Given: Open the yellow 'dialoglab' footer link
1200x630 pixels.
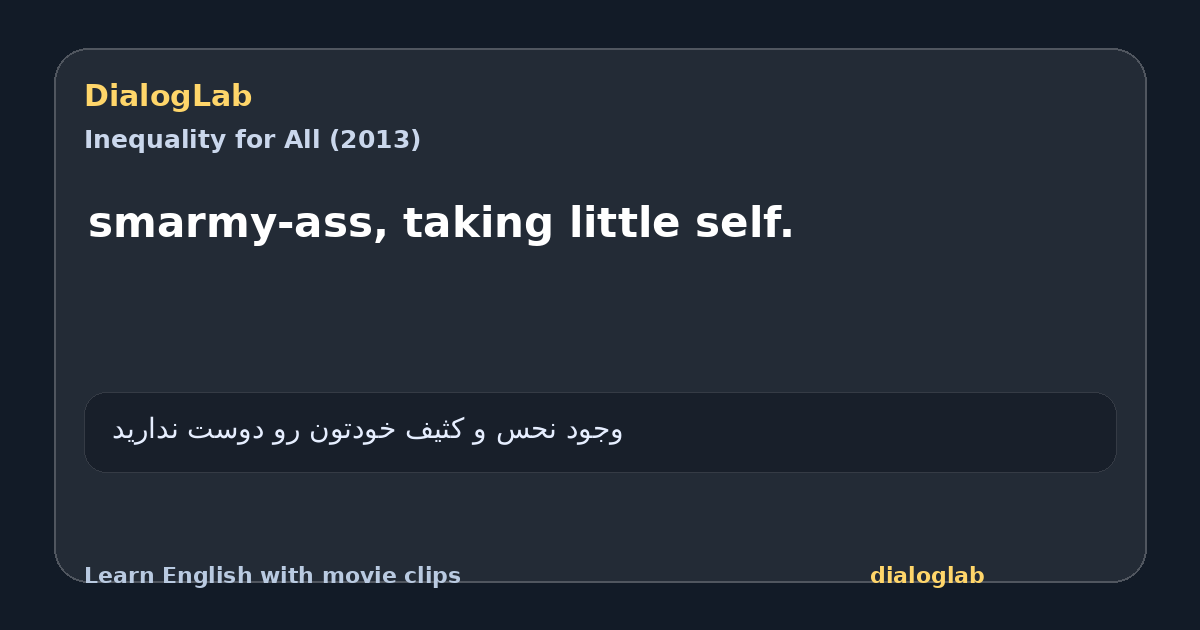Looking at the screenshot, I should pos(927,576).
